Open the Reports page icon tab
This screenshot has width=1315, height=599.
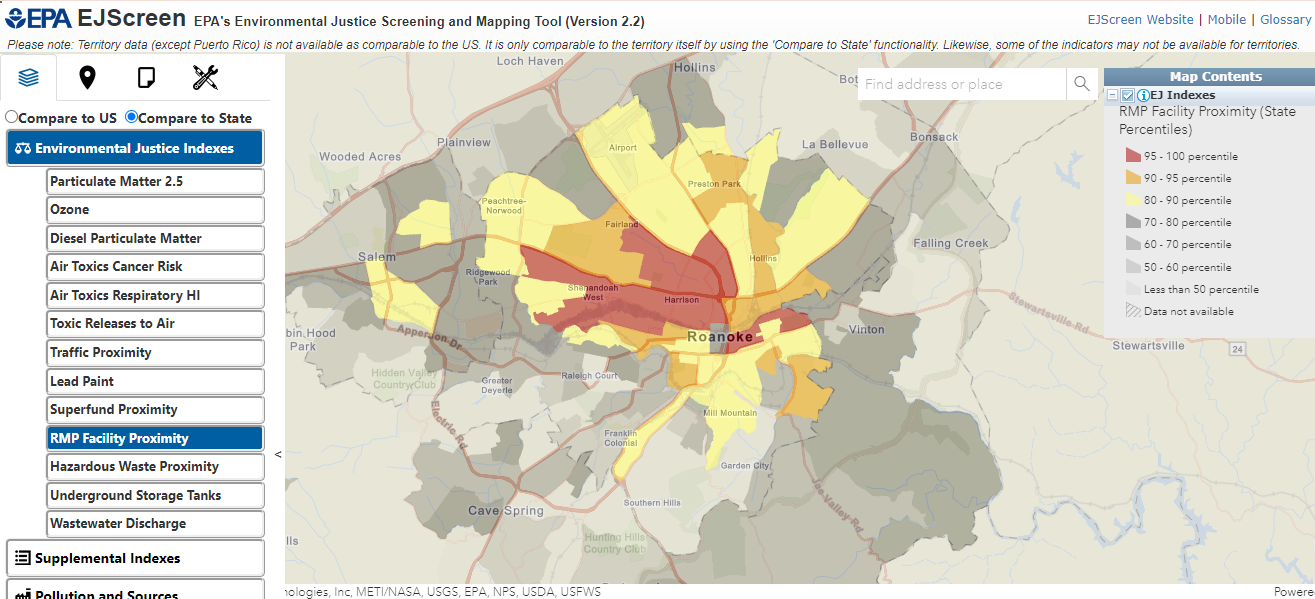(146, 77)
